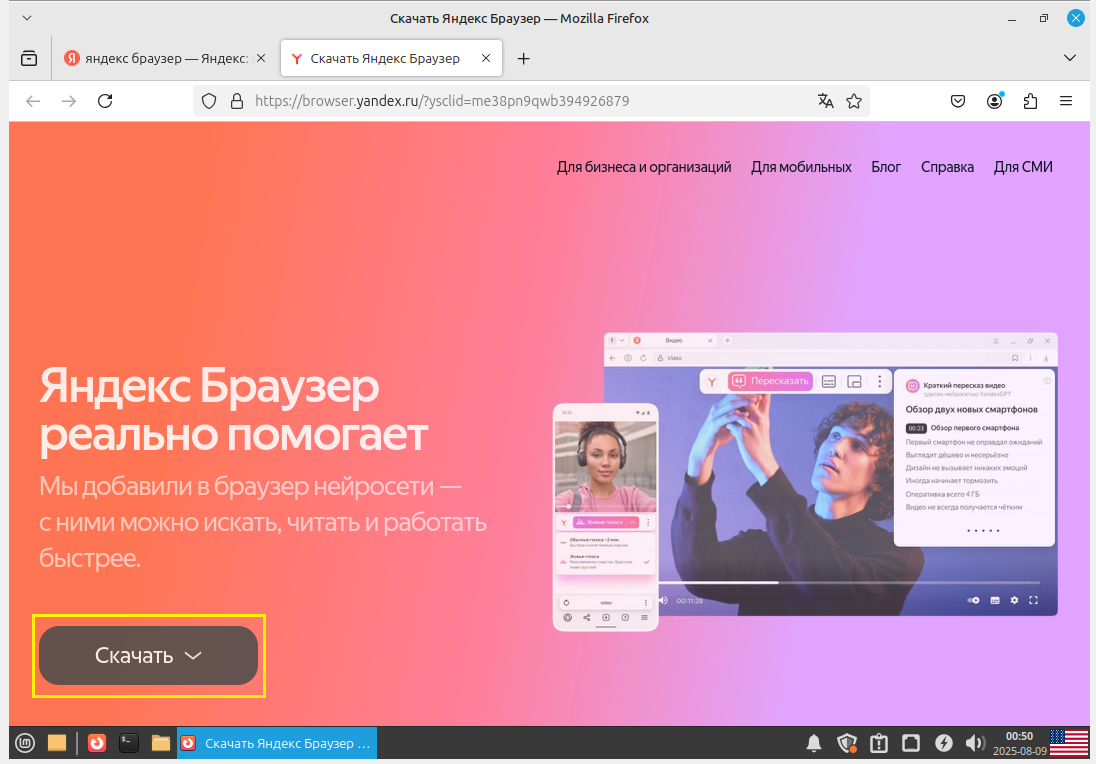Click the tracking protection shield icon
The image size is (1096, 764).
tap(207, 101)
